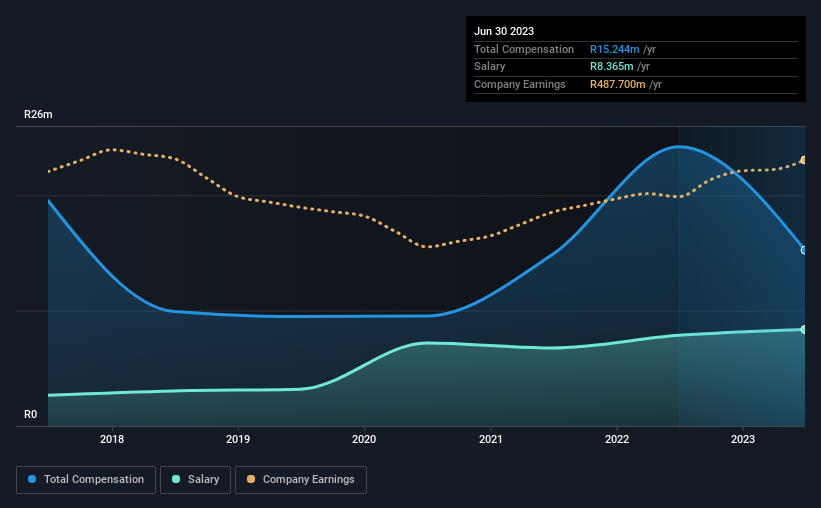
Task: Toggle the Salary legend button
Action: pyautogui.click(x=195, y=480)
